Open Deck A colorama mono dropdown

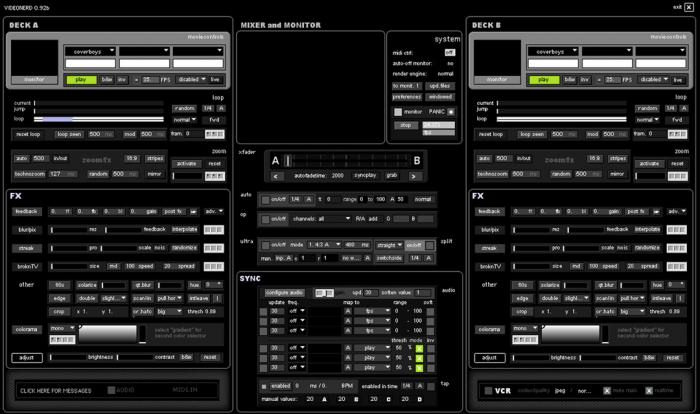(x=62, y=328)
